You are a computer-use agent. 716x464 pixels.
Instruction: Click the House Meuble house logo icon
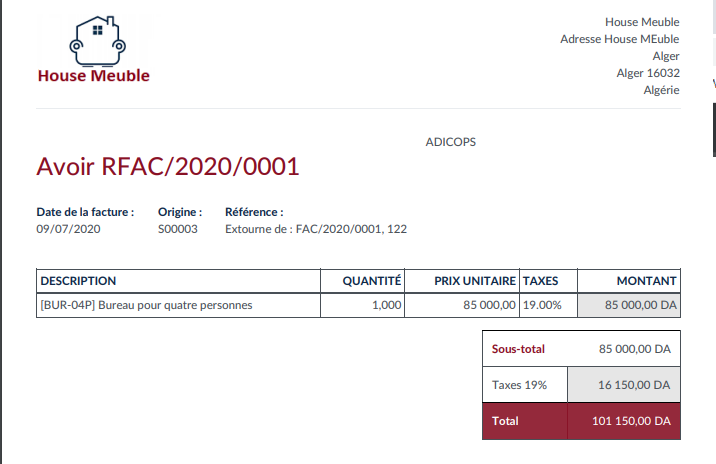click(95, 39)
